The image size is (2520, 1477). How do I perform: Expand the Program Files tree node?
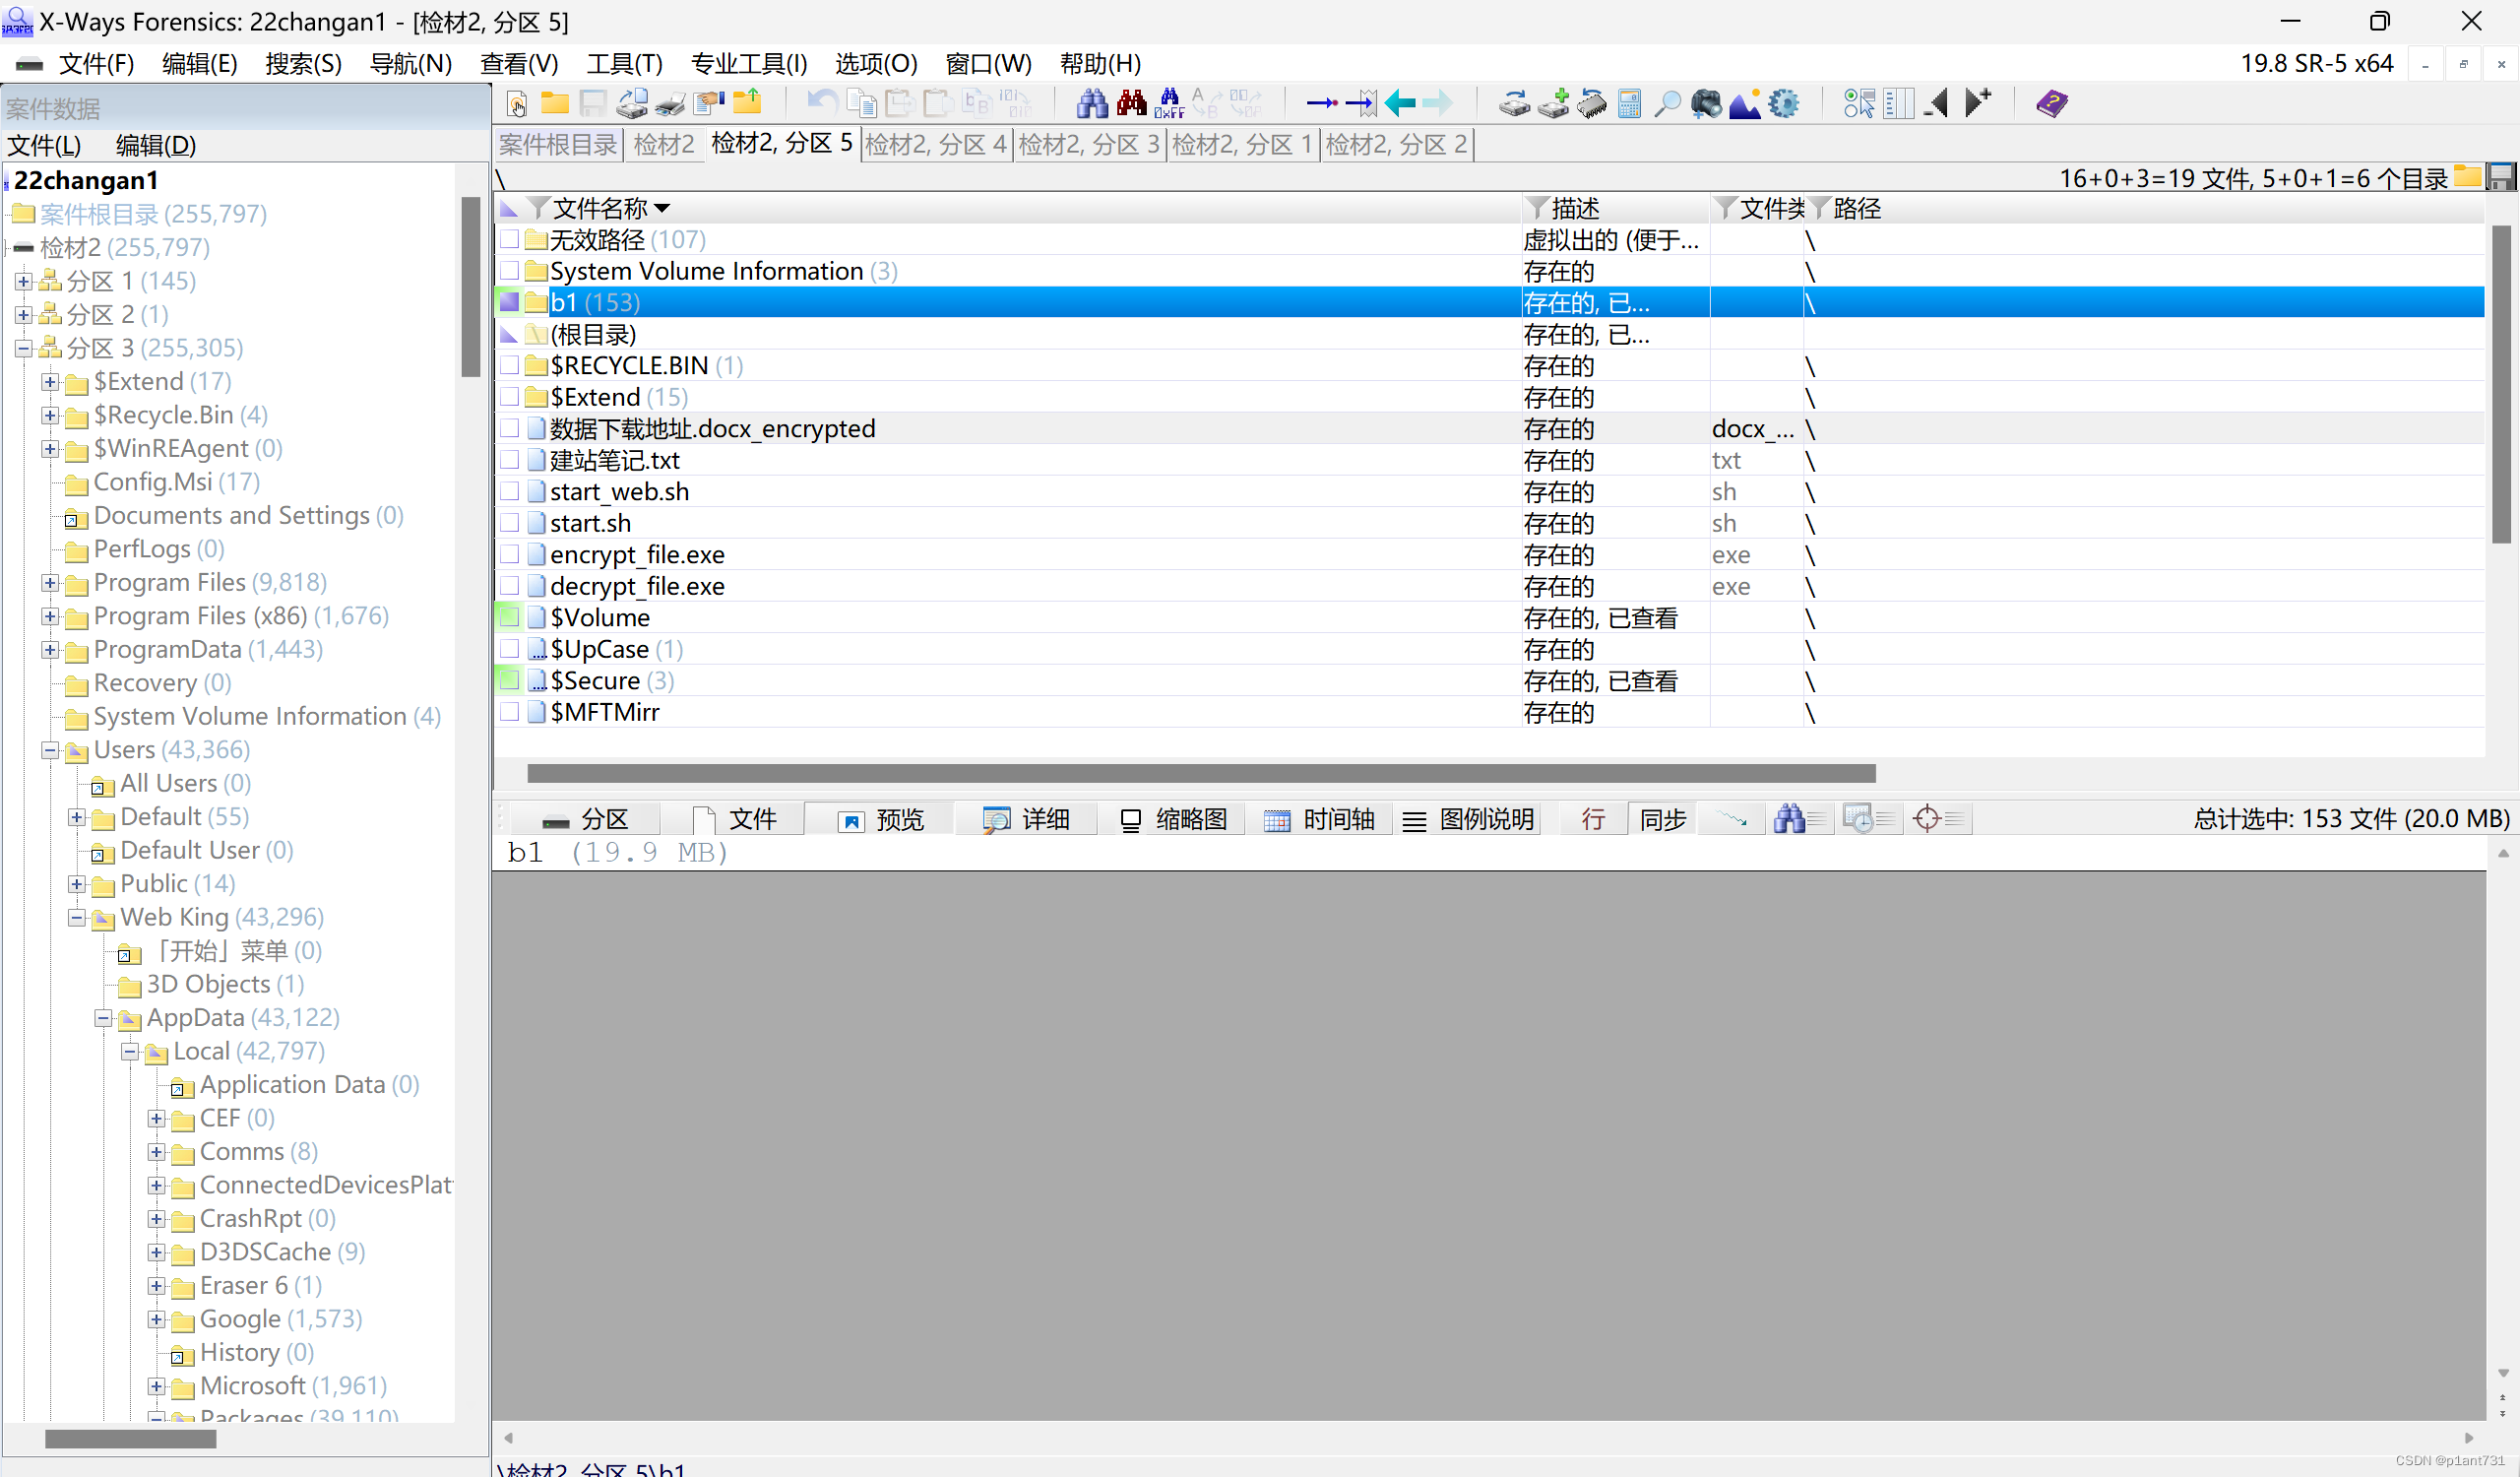[x=50, y=583]
